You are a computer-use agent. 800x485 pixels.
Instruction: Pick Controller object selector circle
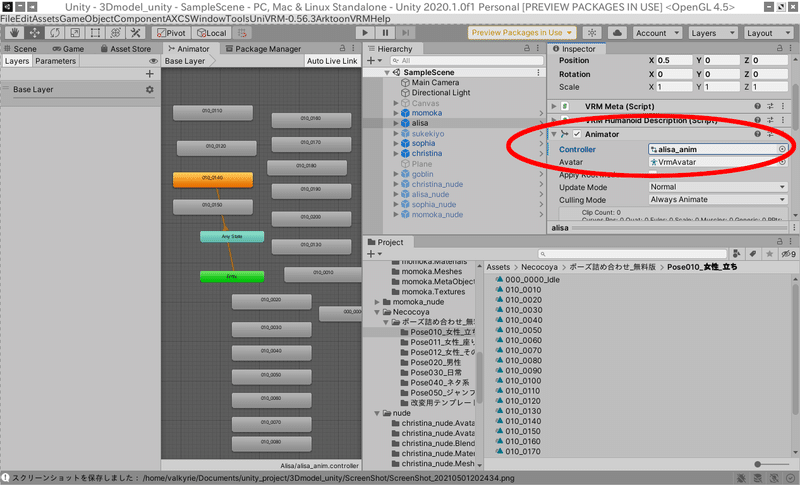(x=782, y=149)
